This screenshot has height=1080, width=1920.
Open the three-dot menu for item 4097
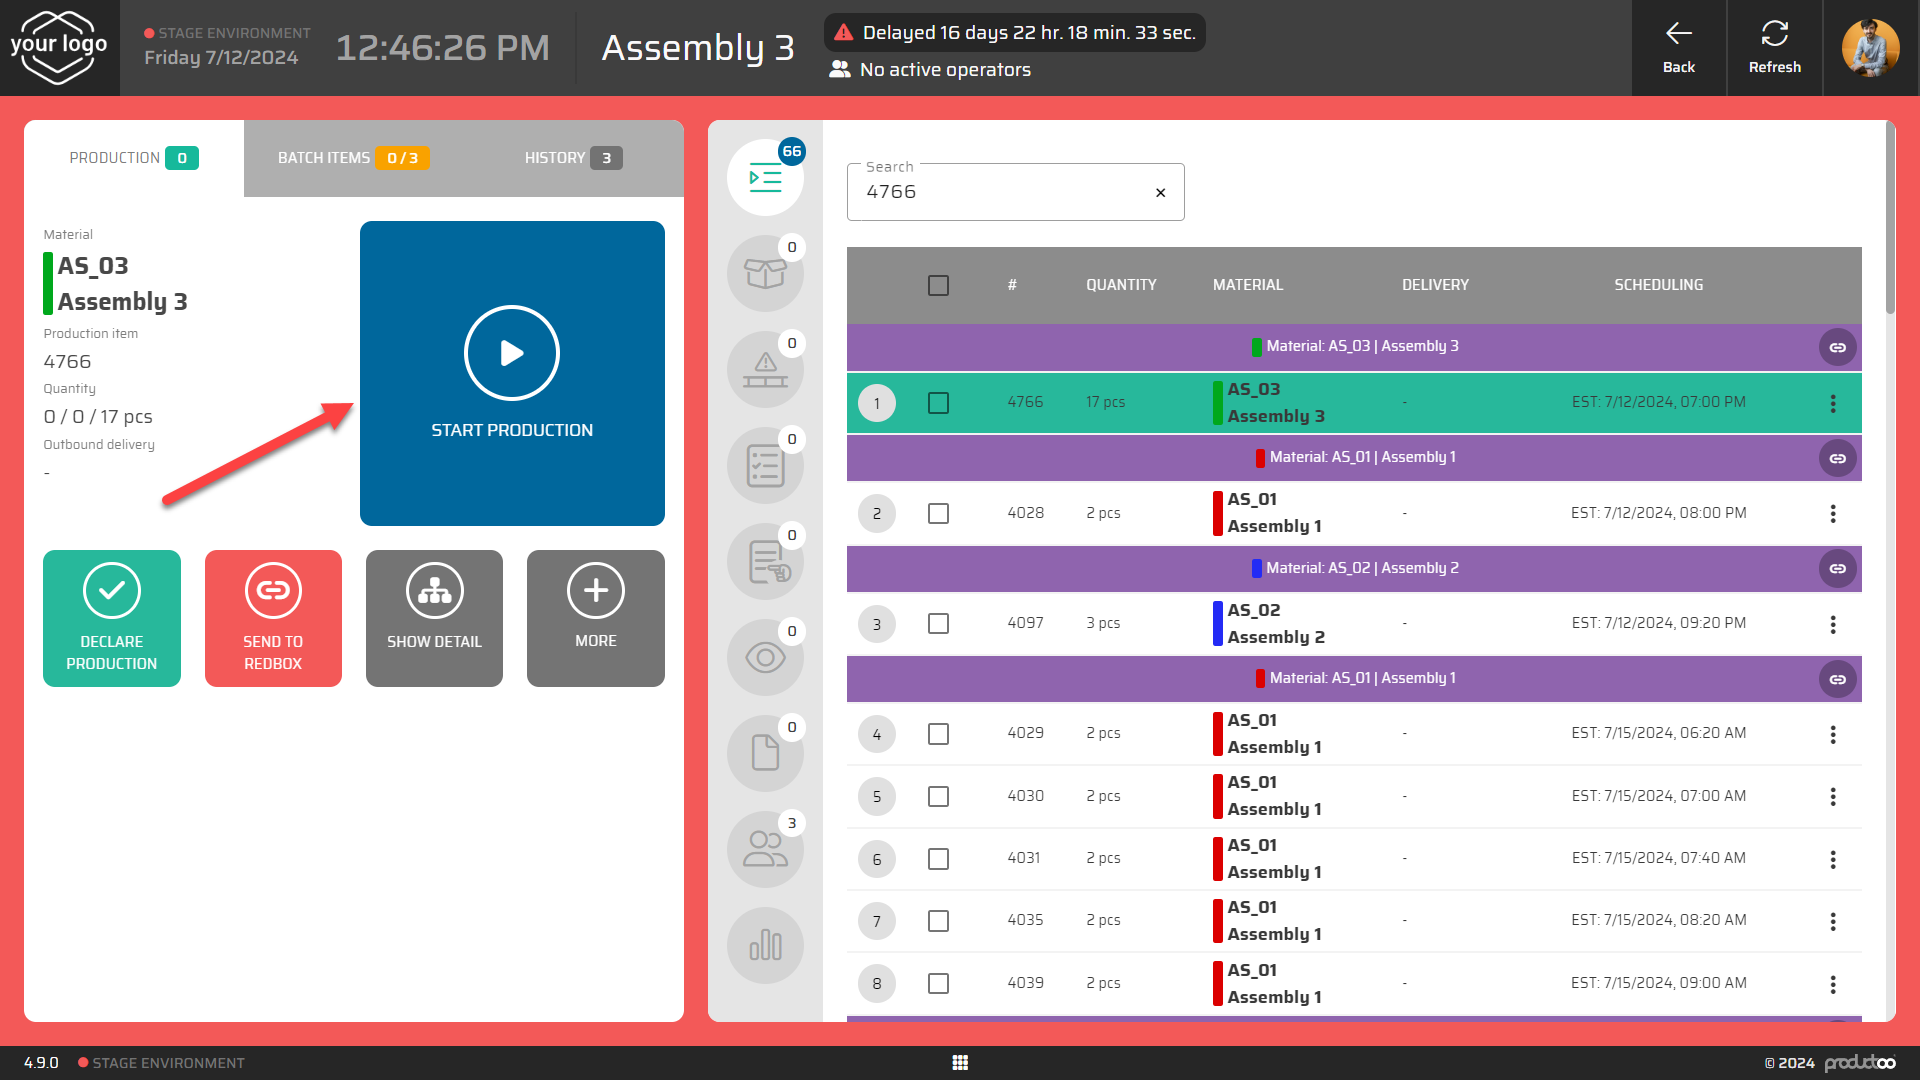click(1832, 624)
